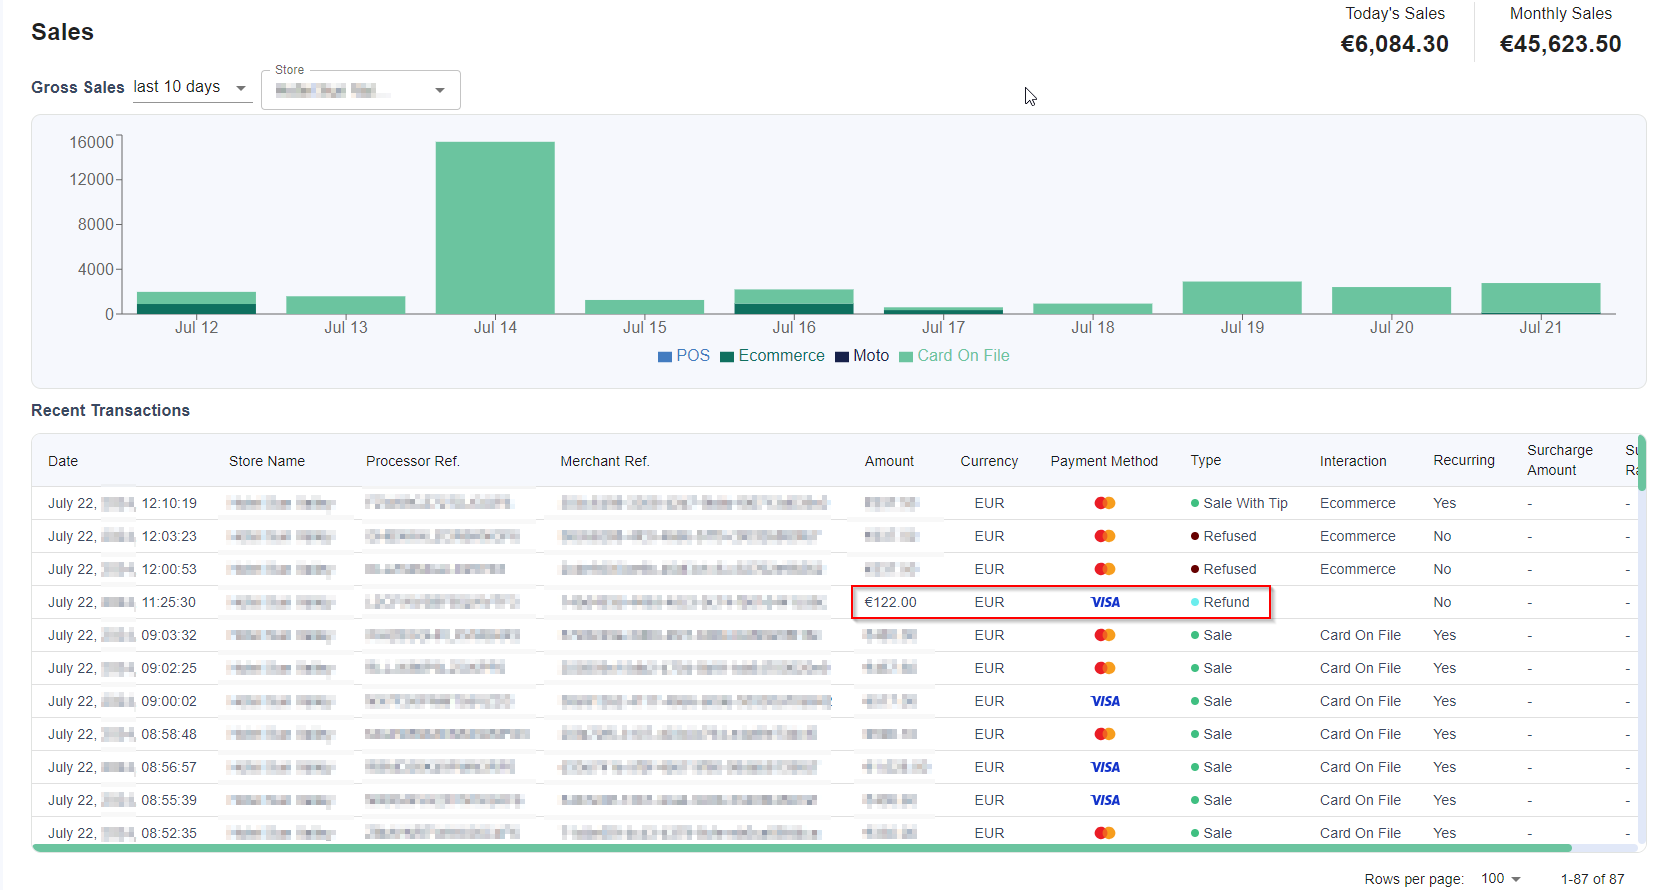Click the Visa icon in the 08:56:57 row
This screenshot has width=1653, height=890.
[x=1104, y=767]
